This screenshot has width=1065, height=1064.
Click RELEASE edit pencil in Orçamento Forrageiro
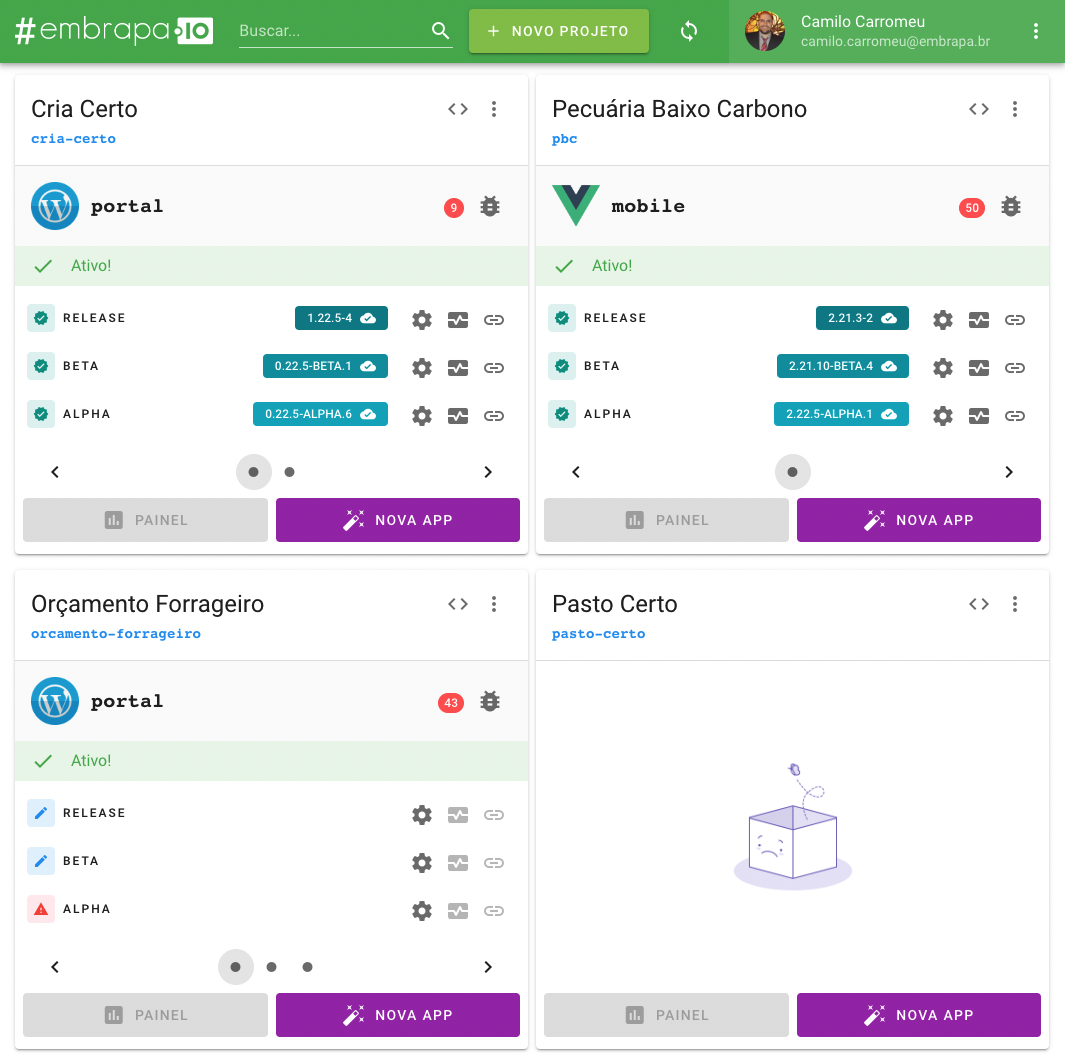(x=41, y=813)
